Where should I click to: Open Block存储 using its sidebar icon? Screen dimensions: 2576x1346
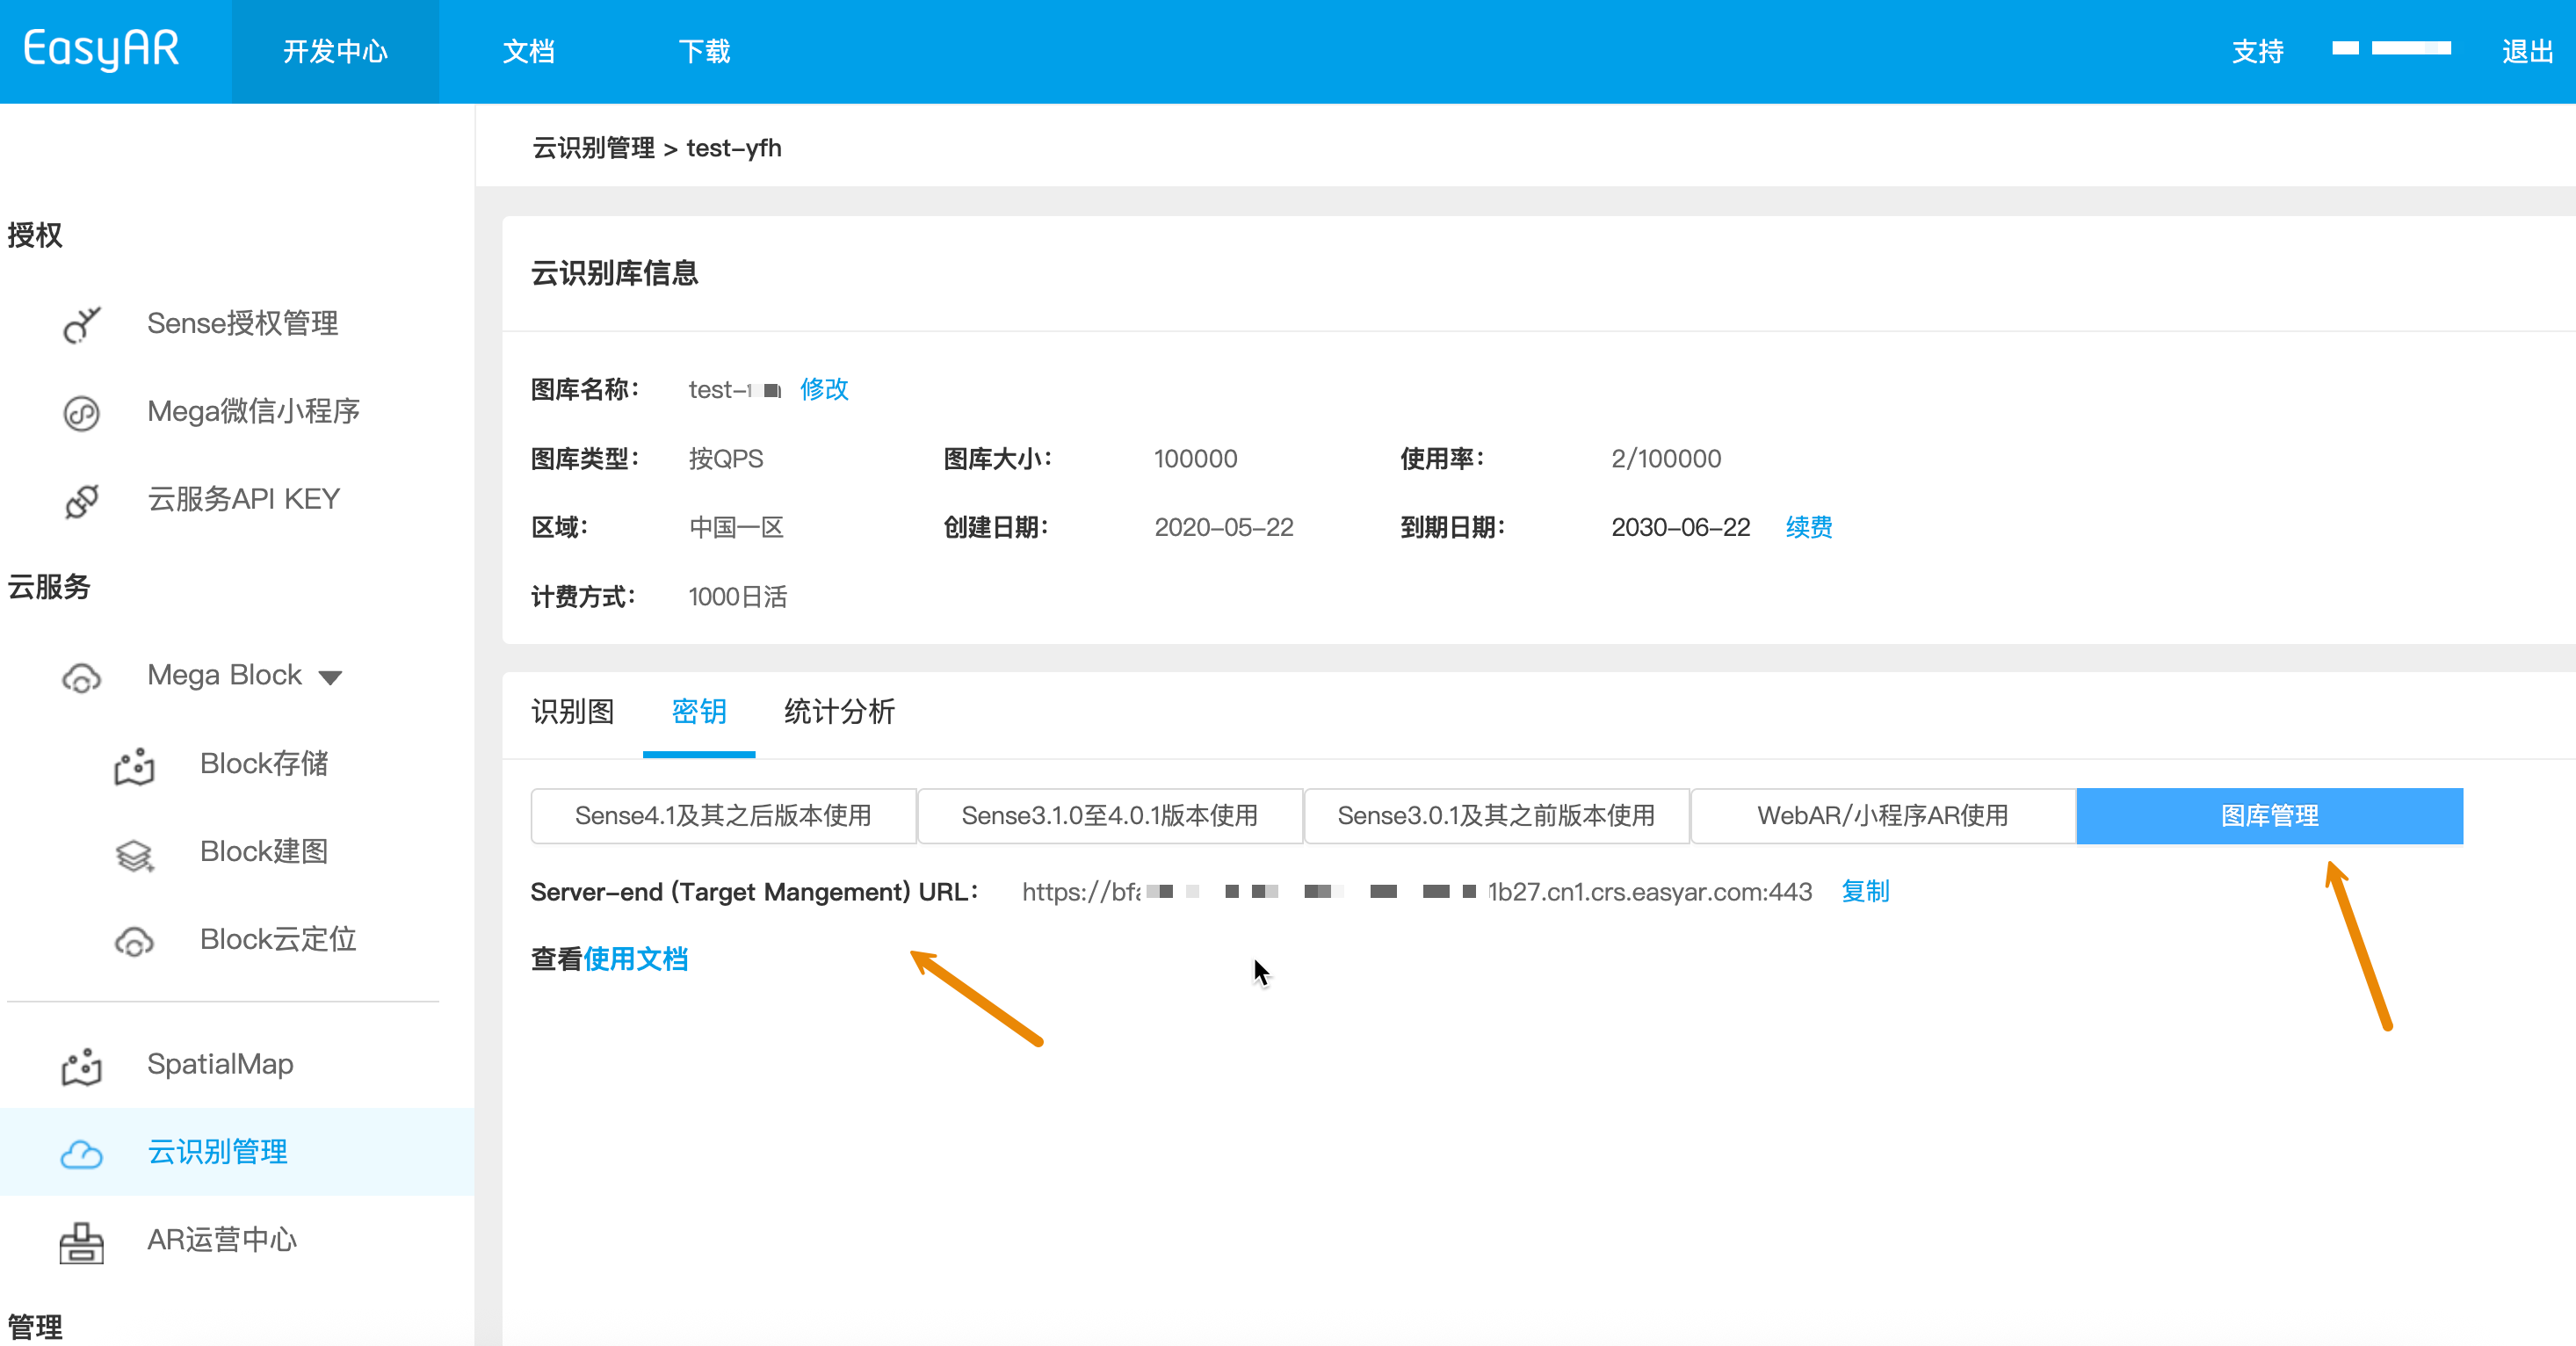pyautogui.click(x=135, y=765)
